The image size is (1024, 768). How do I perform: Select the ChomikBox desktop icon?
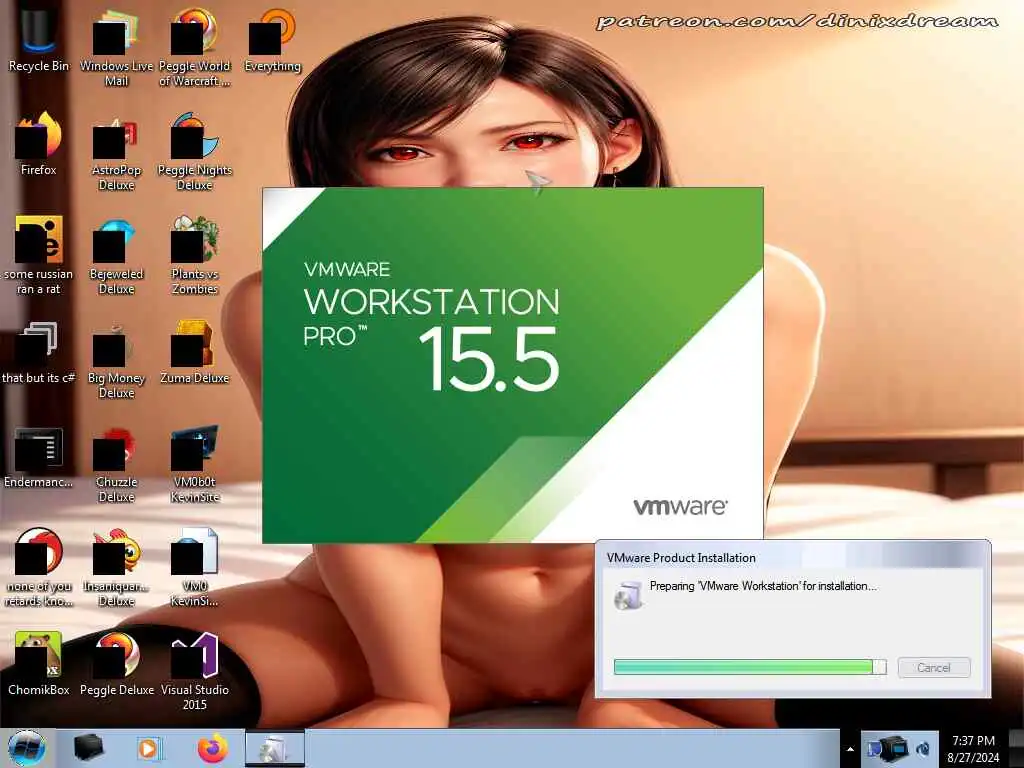39,664
